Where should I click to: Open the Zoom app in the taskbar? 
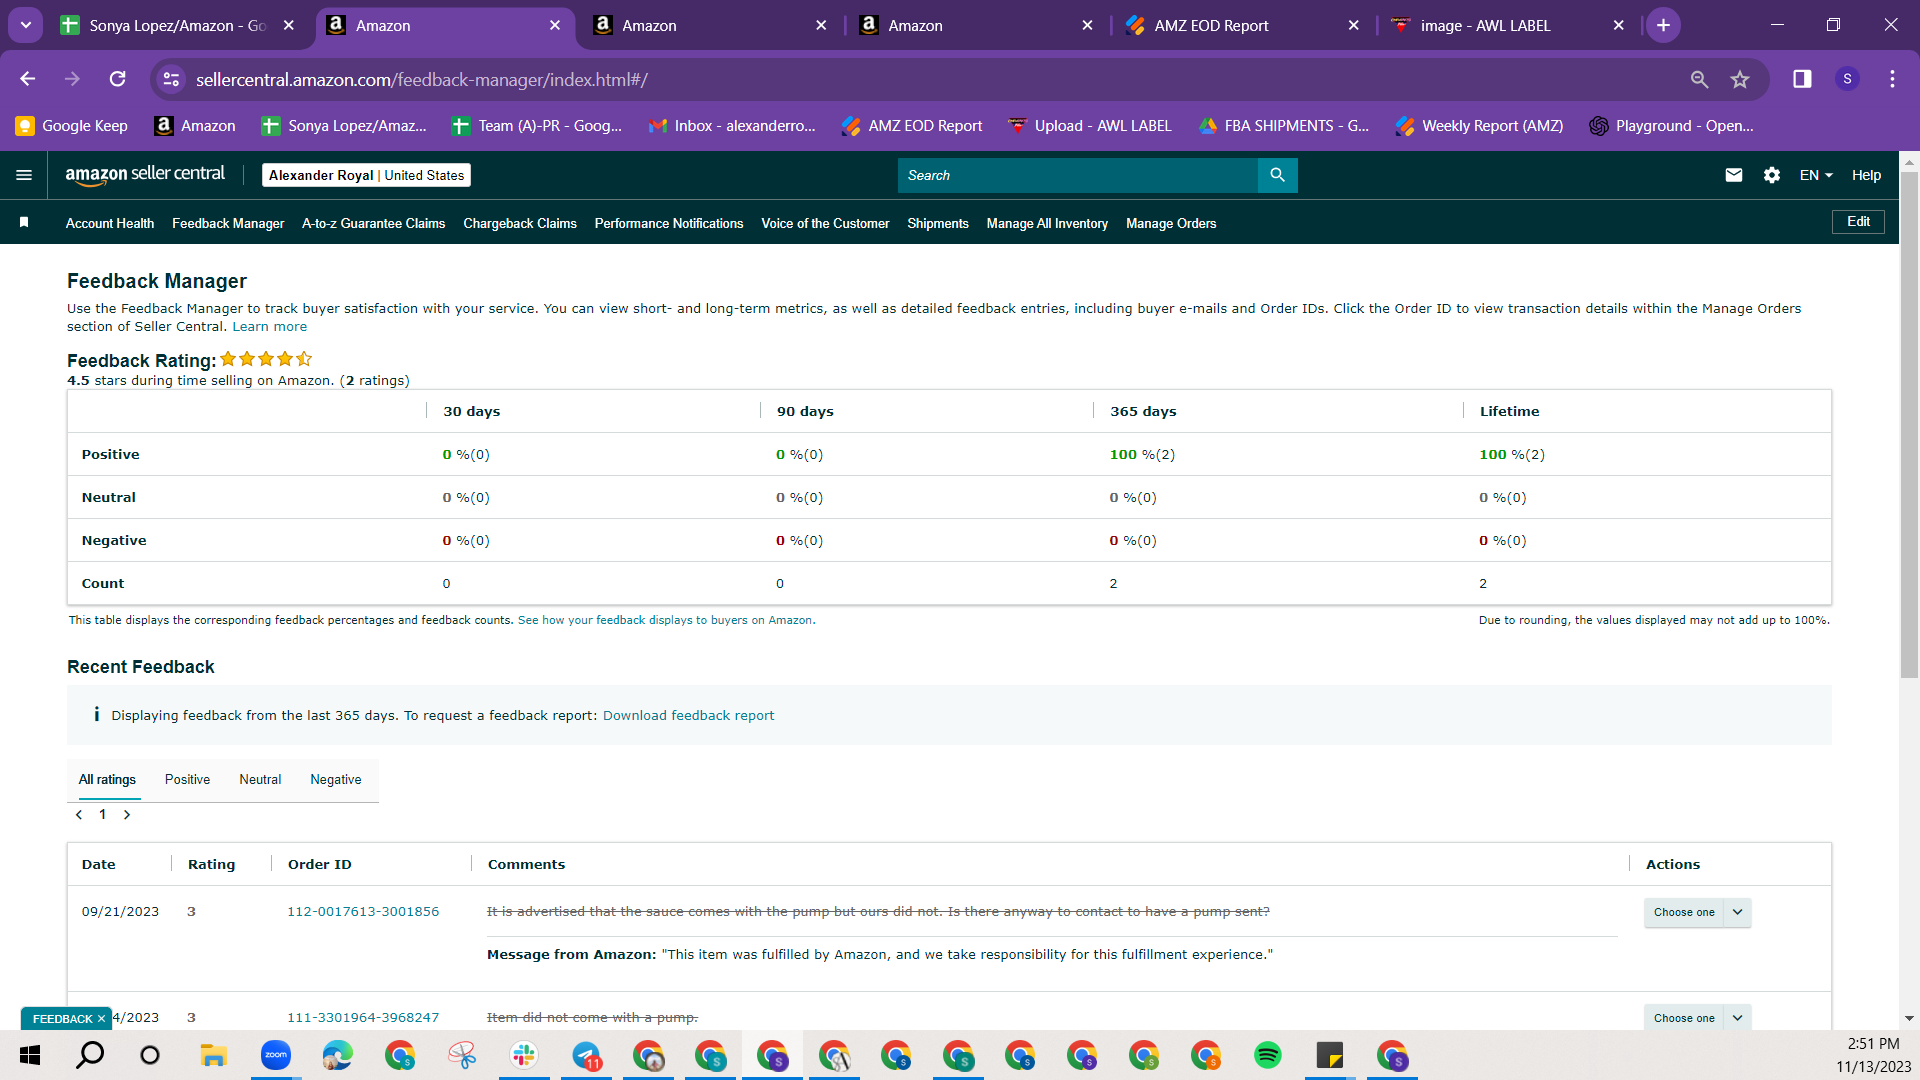tap(276, 1055)
